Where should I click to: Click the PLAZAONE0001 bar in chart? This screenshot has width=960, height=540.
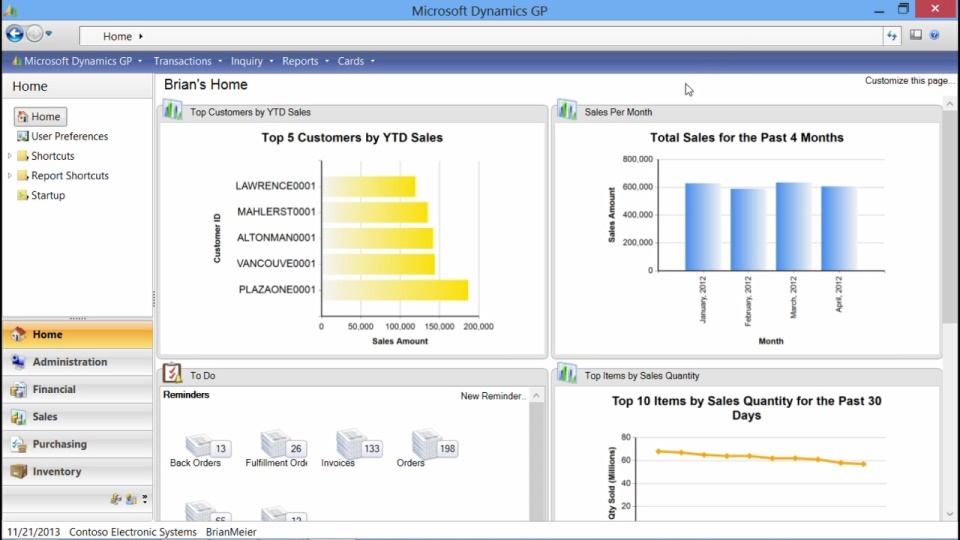point(396,290)
